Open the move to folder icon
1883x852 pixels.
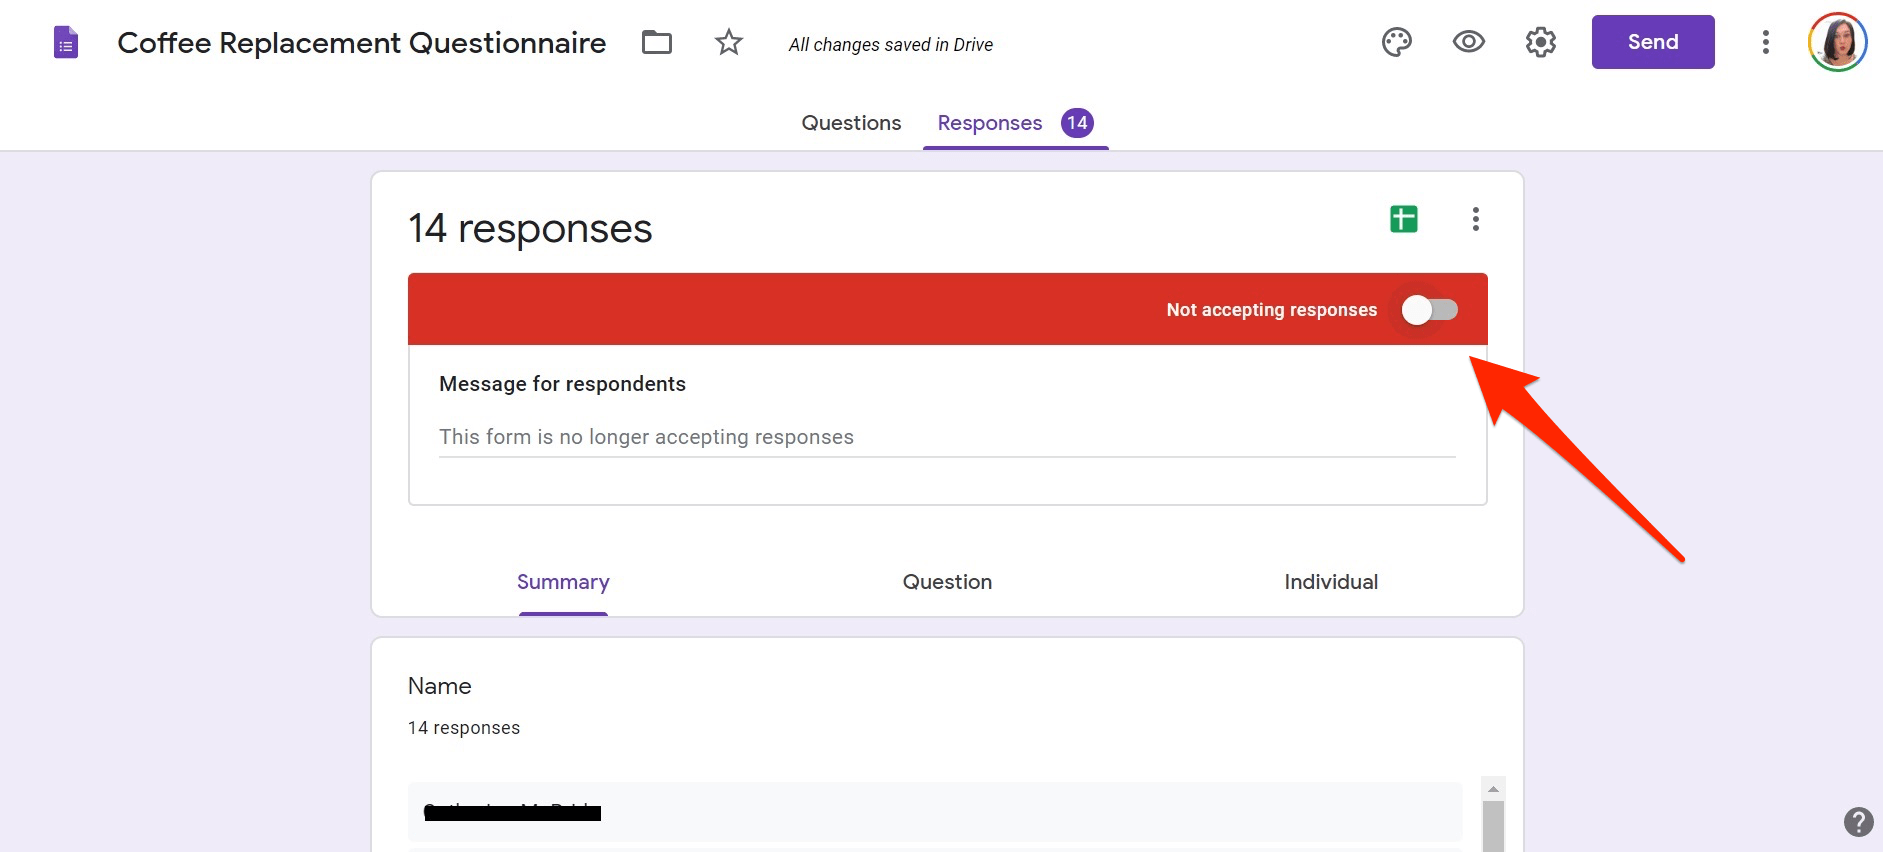[x=657, y=42]
